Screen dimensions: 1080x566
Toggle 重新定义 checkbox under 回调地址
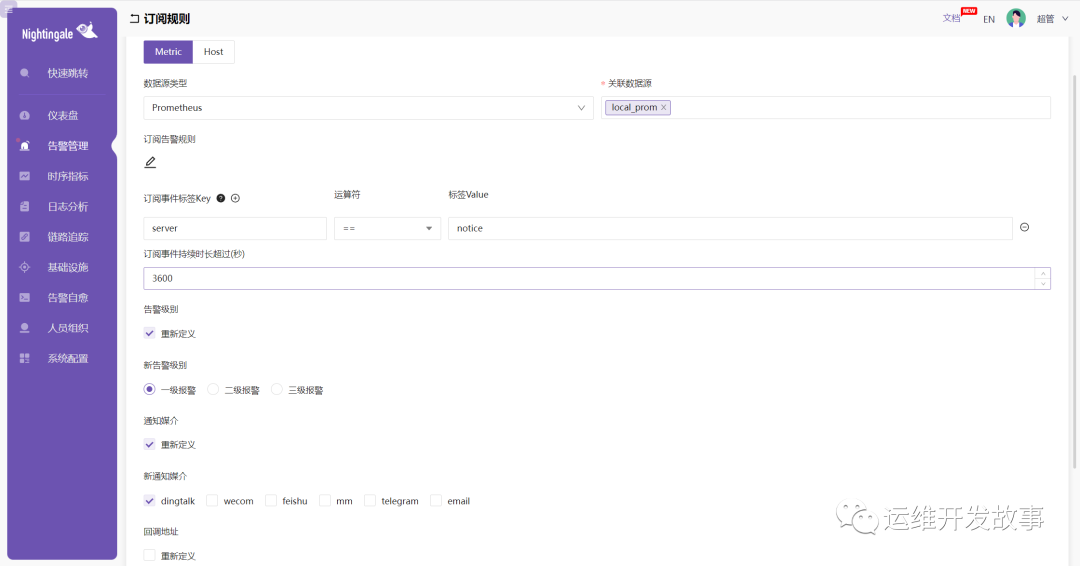150,555
